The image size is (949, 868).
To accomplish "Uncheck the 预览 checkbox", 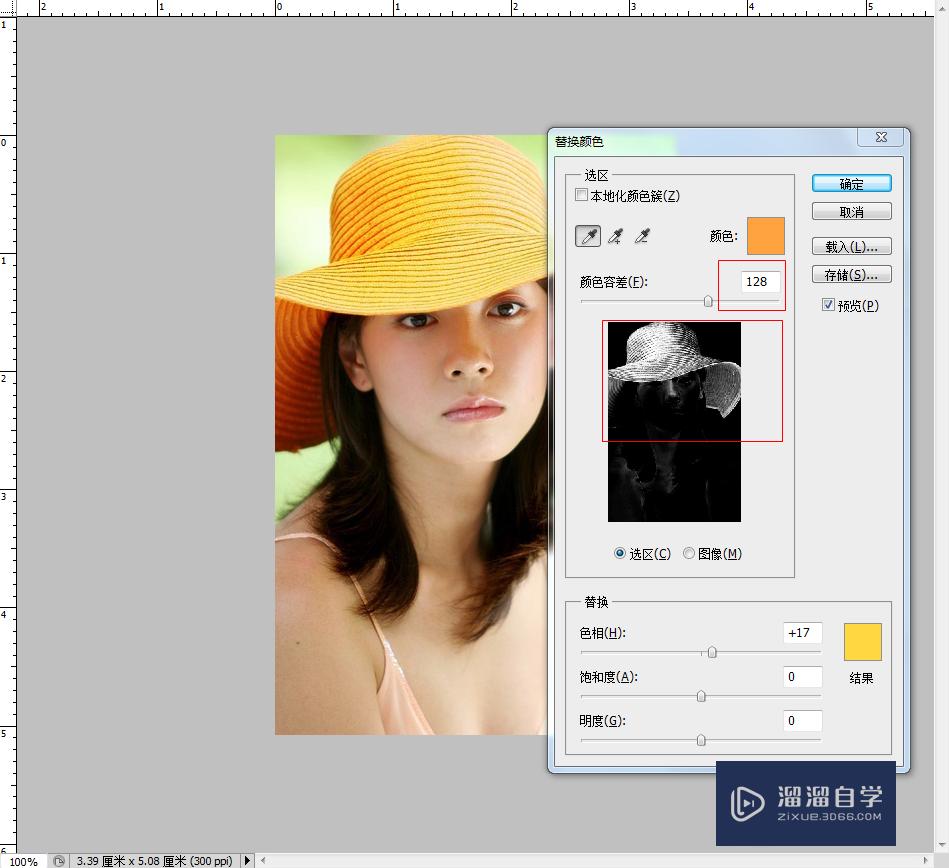I will [x=829, y=304].
